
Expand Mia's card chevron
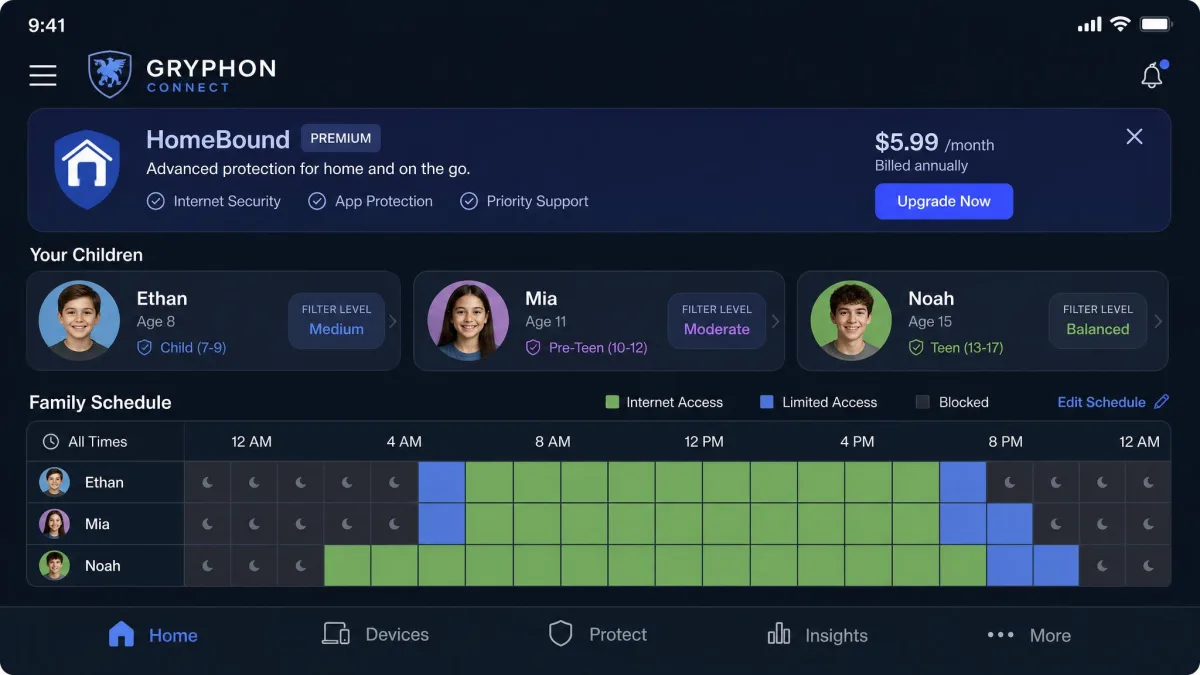(x=775, y=321)
